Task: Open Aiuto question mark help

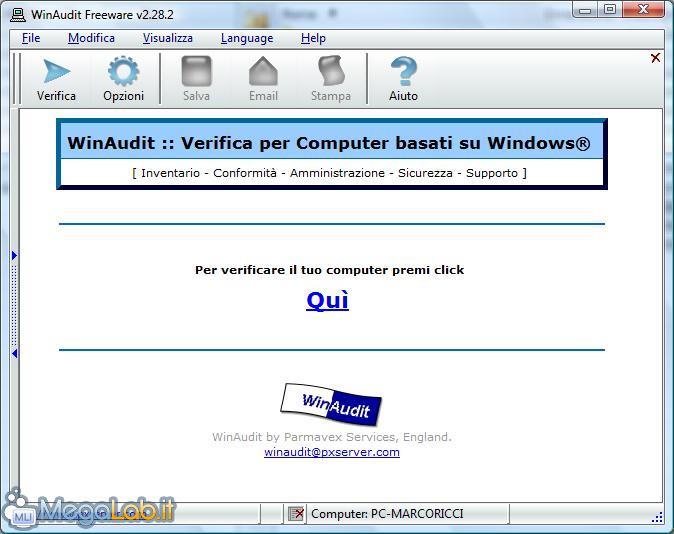Action: pos(403,79)
